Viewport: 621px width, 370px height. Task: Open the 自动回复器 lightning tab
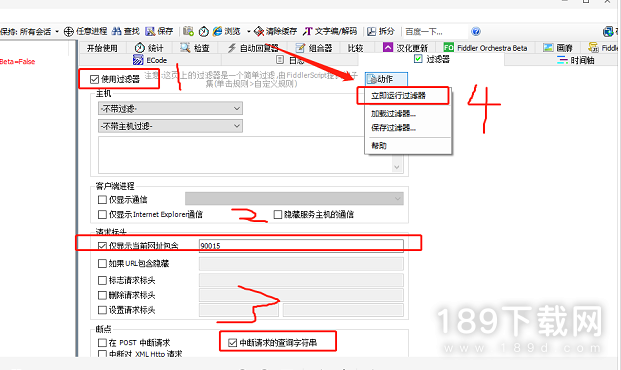(253, 48)
